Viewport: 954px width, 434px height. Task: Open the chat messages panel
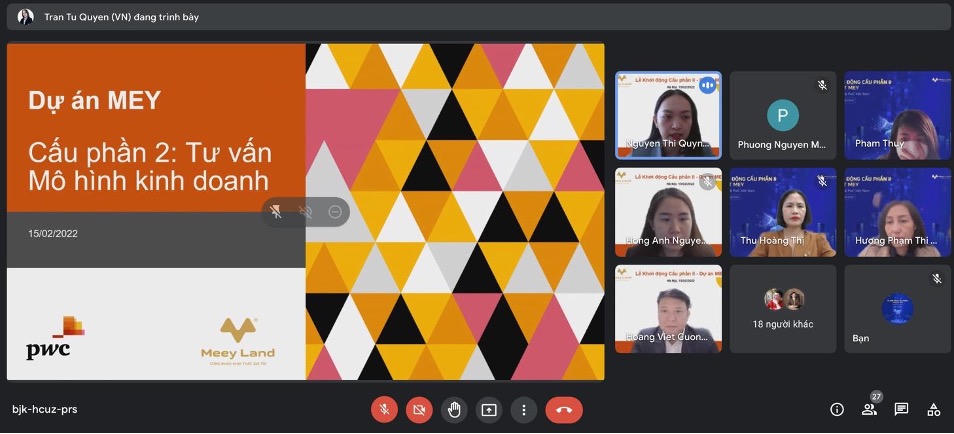[x=902, y=409]
